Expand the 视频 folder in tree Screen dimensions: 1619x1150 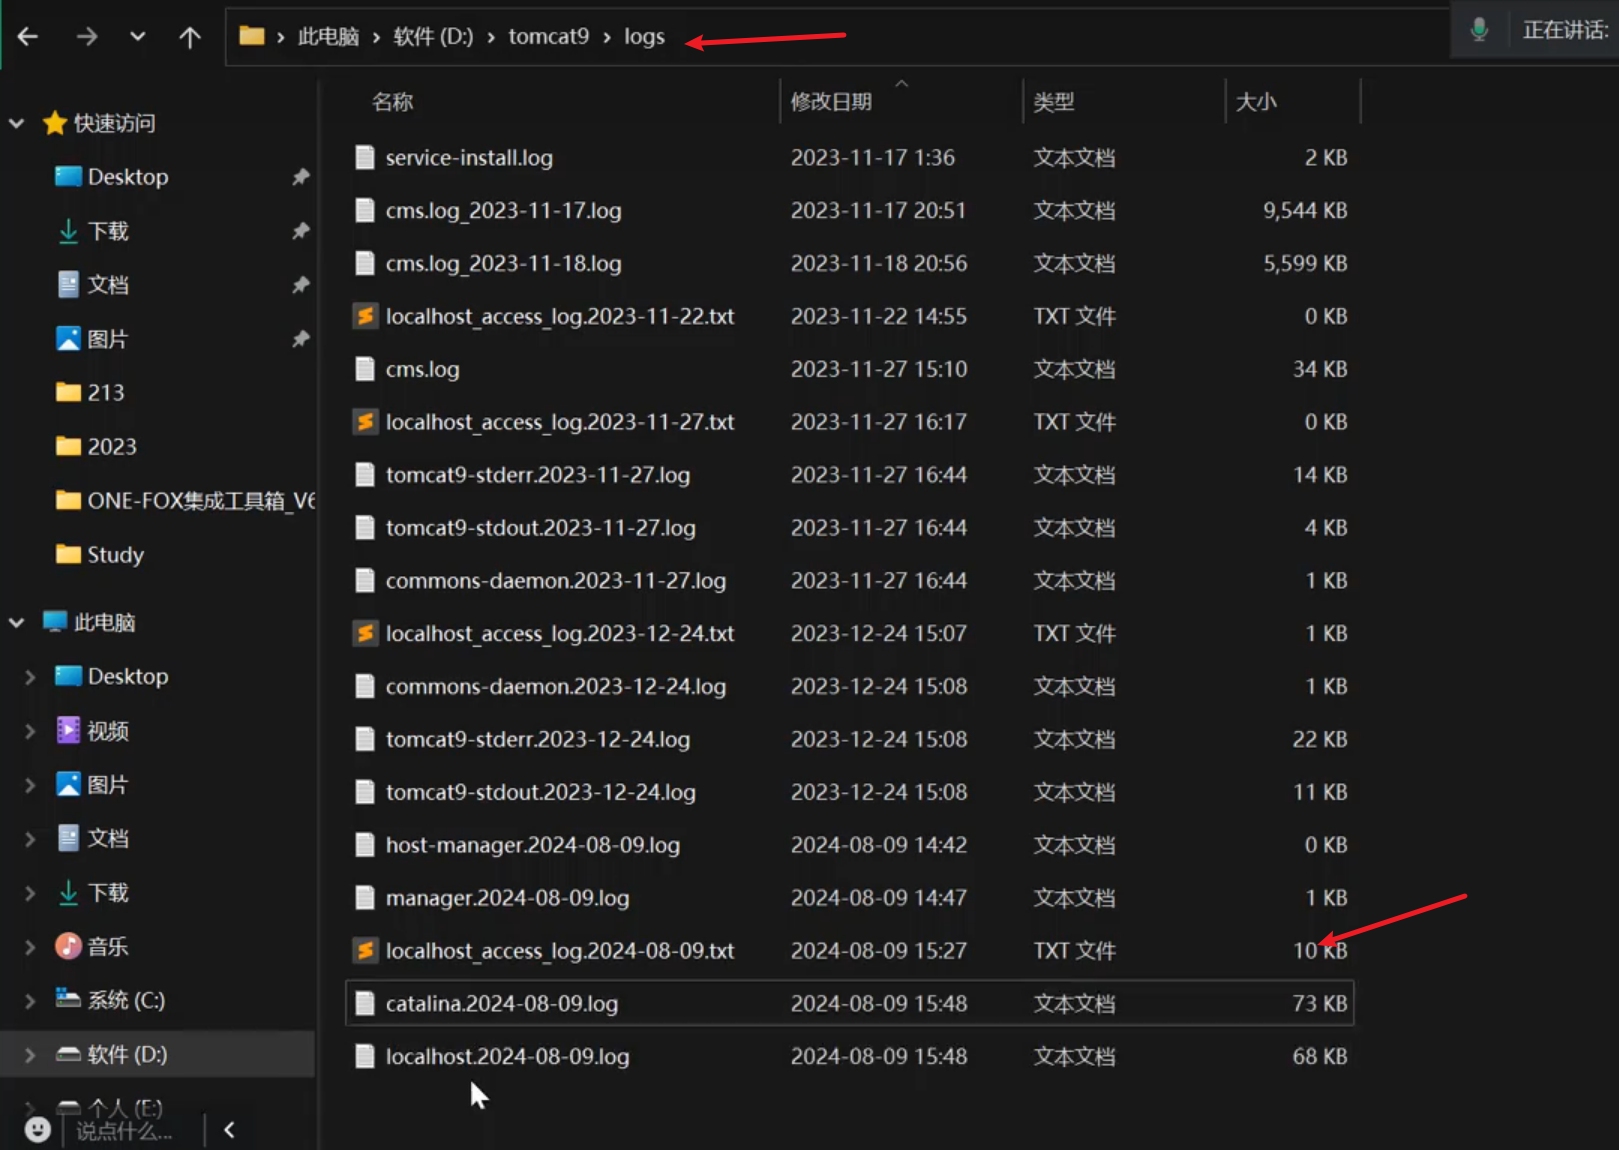coord(30,731)
